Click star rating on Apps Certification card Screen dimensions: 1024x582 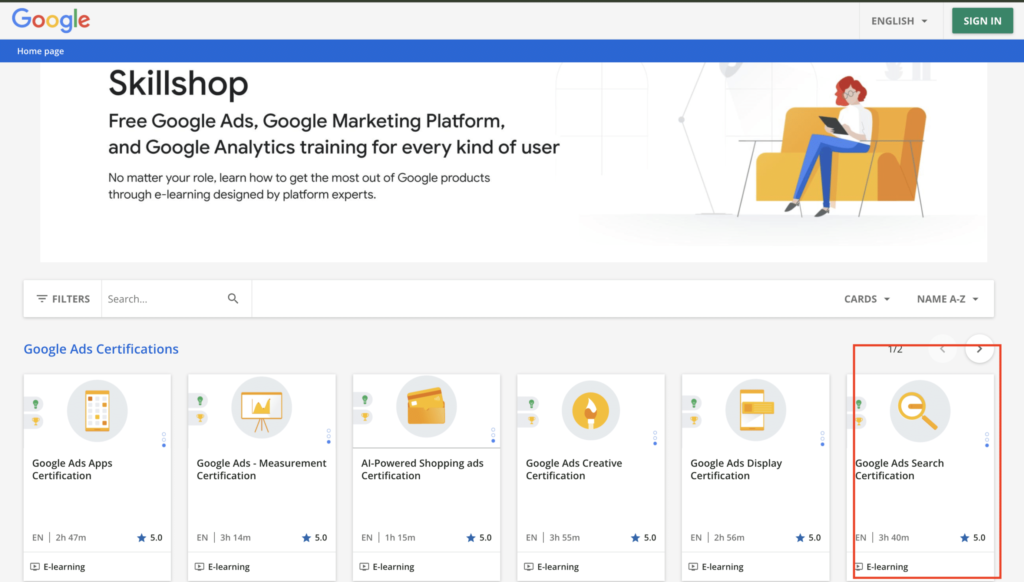point(150,538)
